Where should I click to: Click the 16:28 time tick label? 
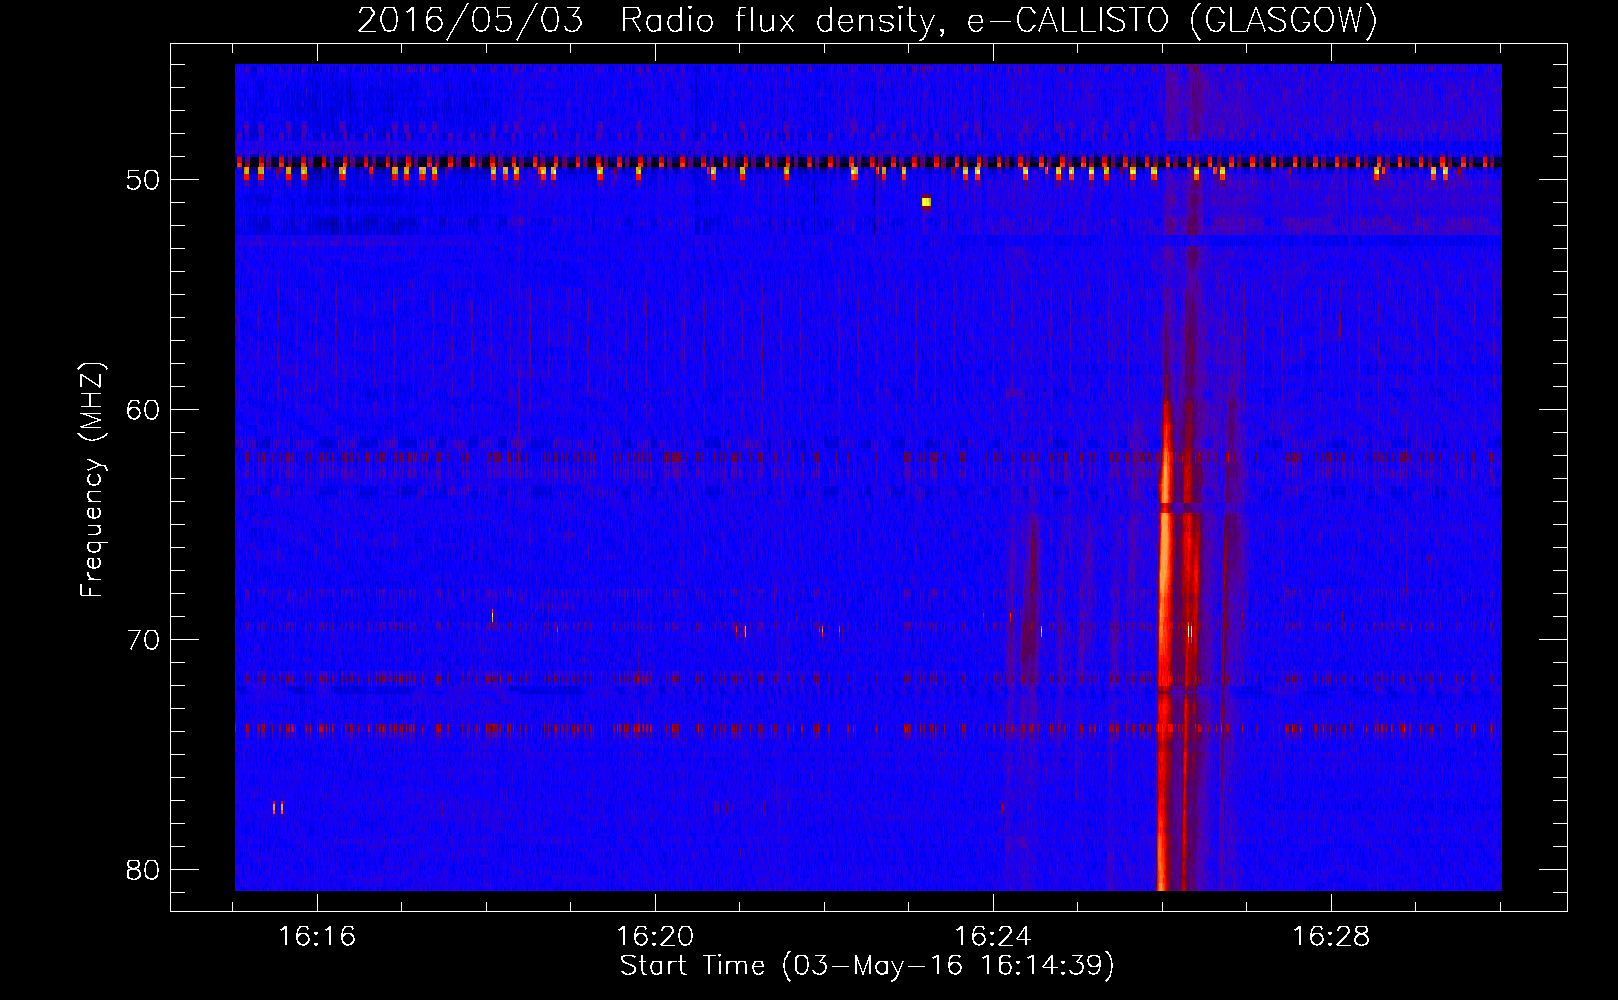click(x=1331, y=937)
